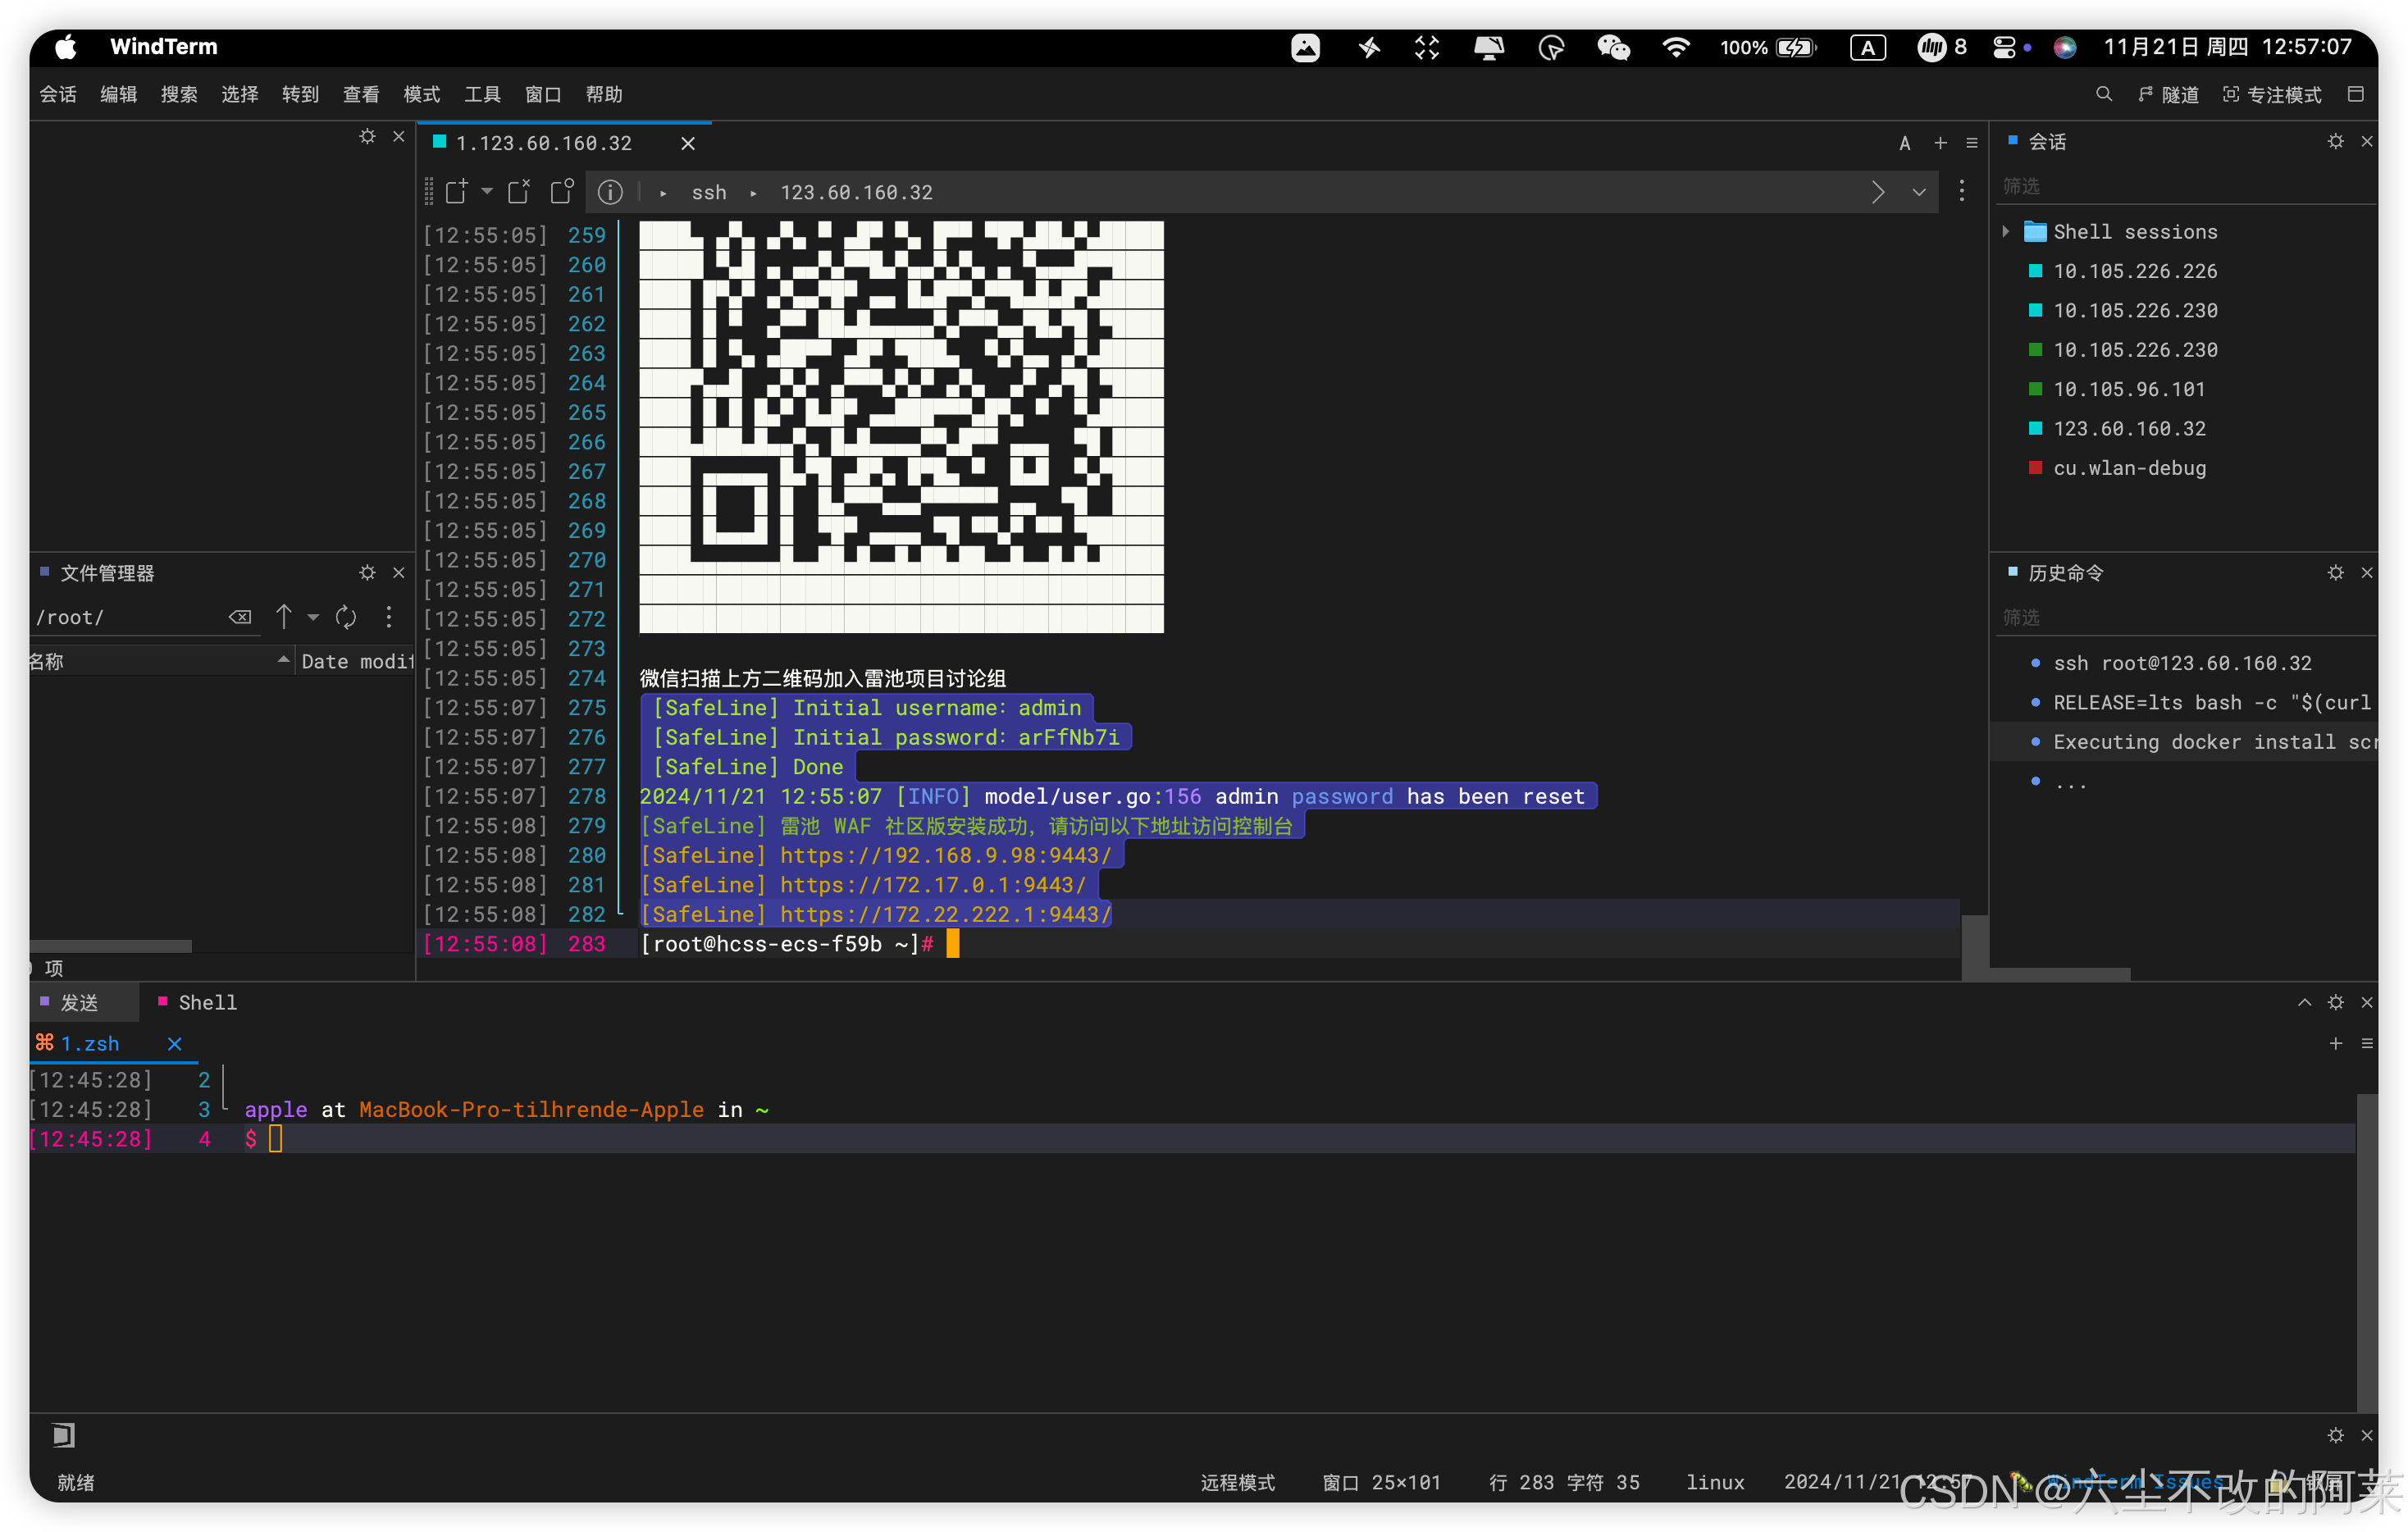Open WeChat from the macOS menu bar
Screen dimensions: 2408x1532
[x=1613, y=47]
